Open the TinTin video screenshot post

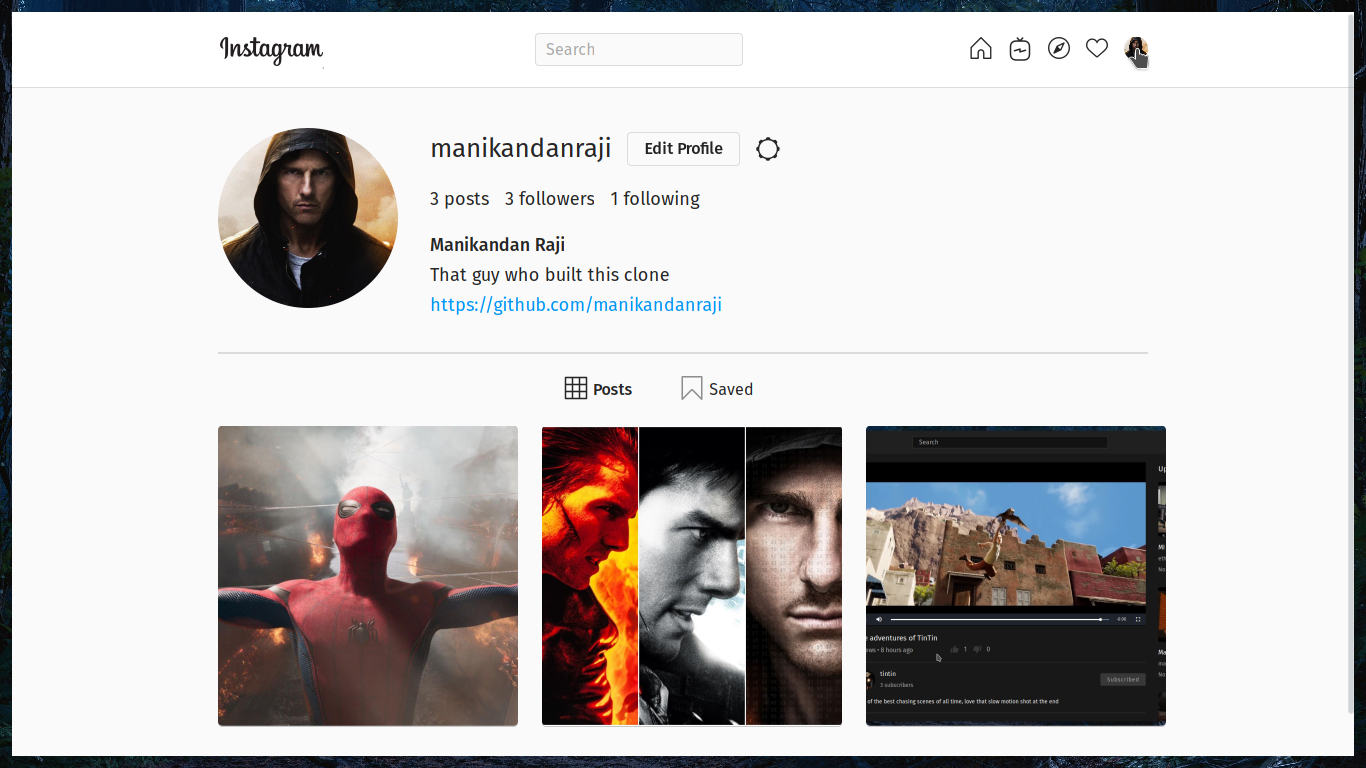1016,576
